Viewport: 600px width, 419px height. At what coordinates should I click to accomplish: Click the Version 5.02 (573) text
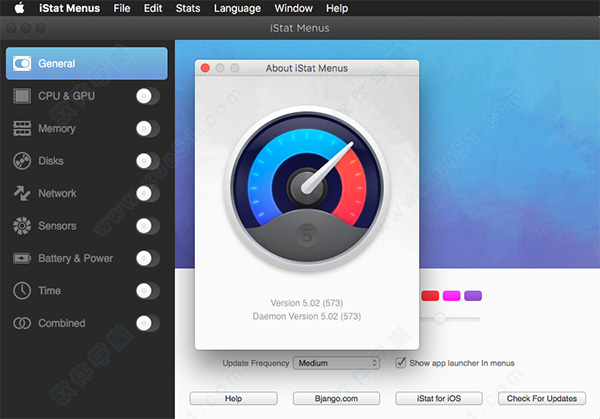click(307, 303)
